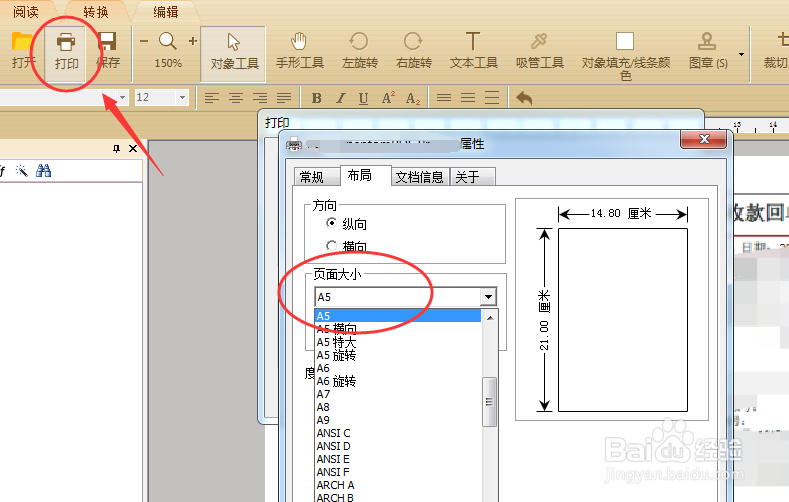789x502 pixels.
Task: Open font size 12 dropdown
Action: tap(182, 97)
